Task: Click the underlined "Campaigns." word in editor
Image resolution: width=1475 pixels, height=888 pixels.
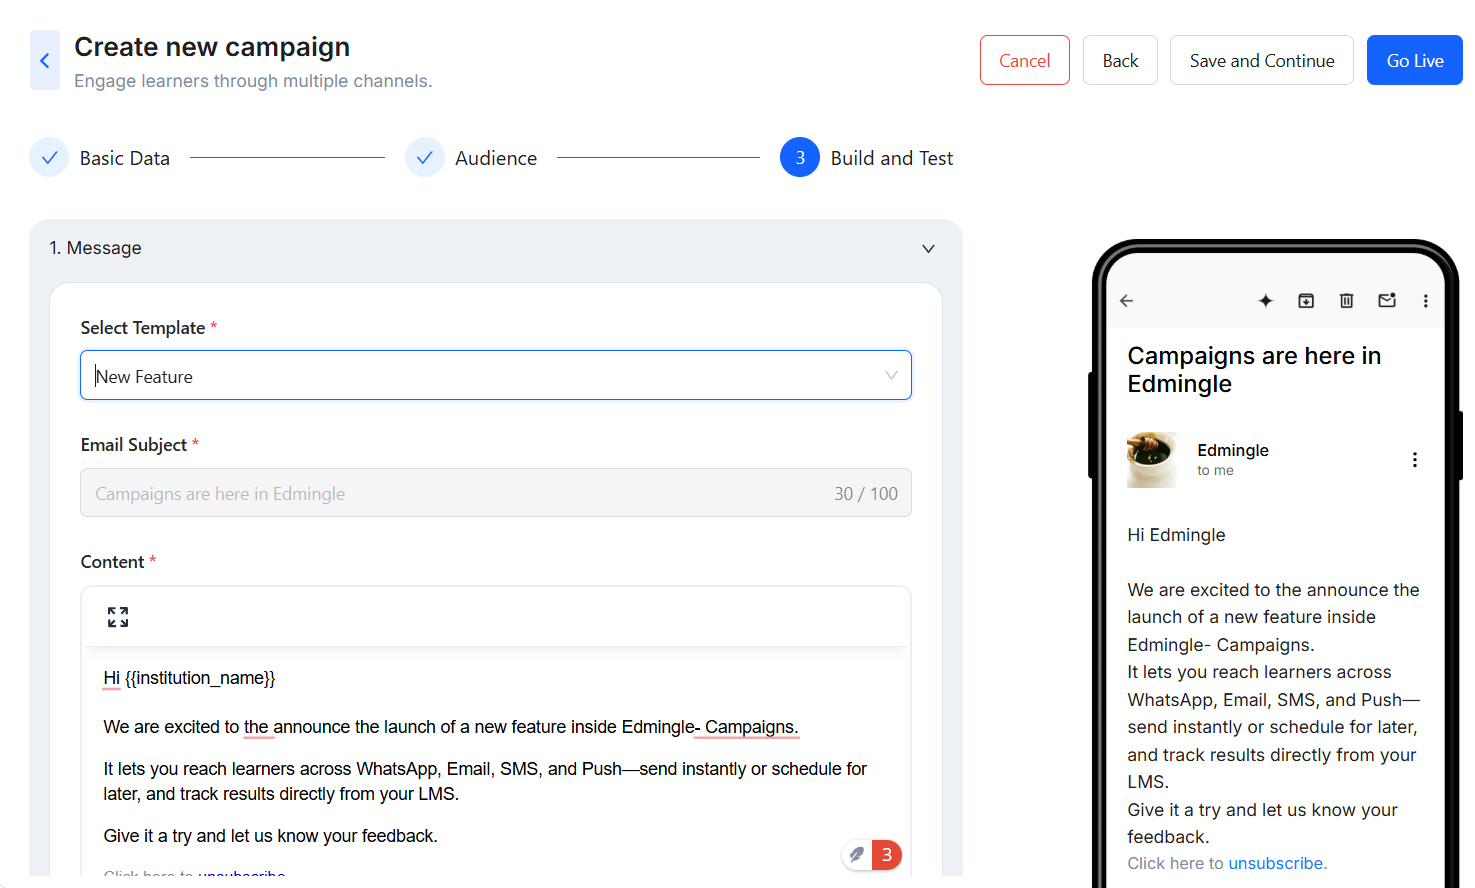Action: 751,727
